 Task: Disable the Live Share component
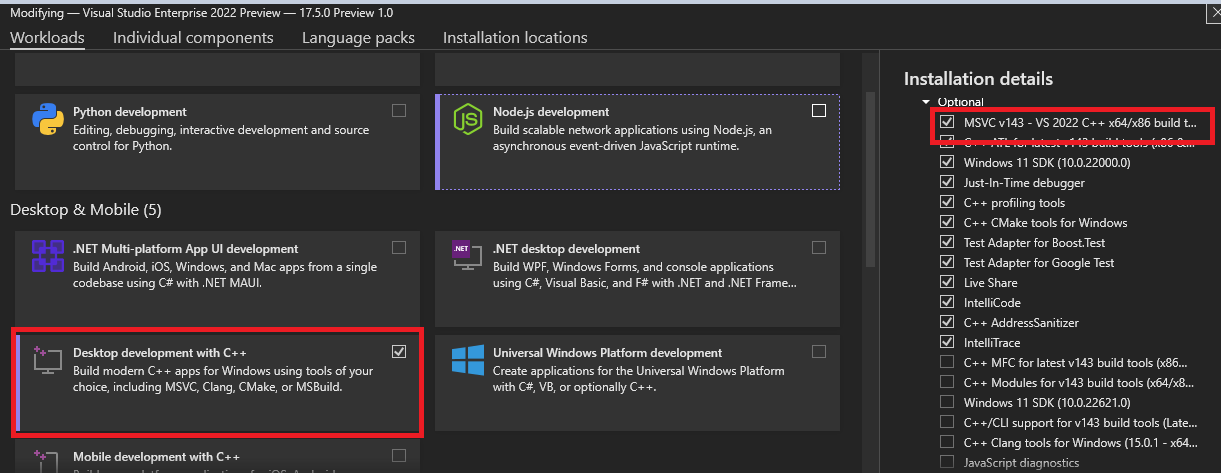[x=947, y=282]
